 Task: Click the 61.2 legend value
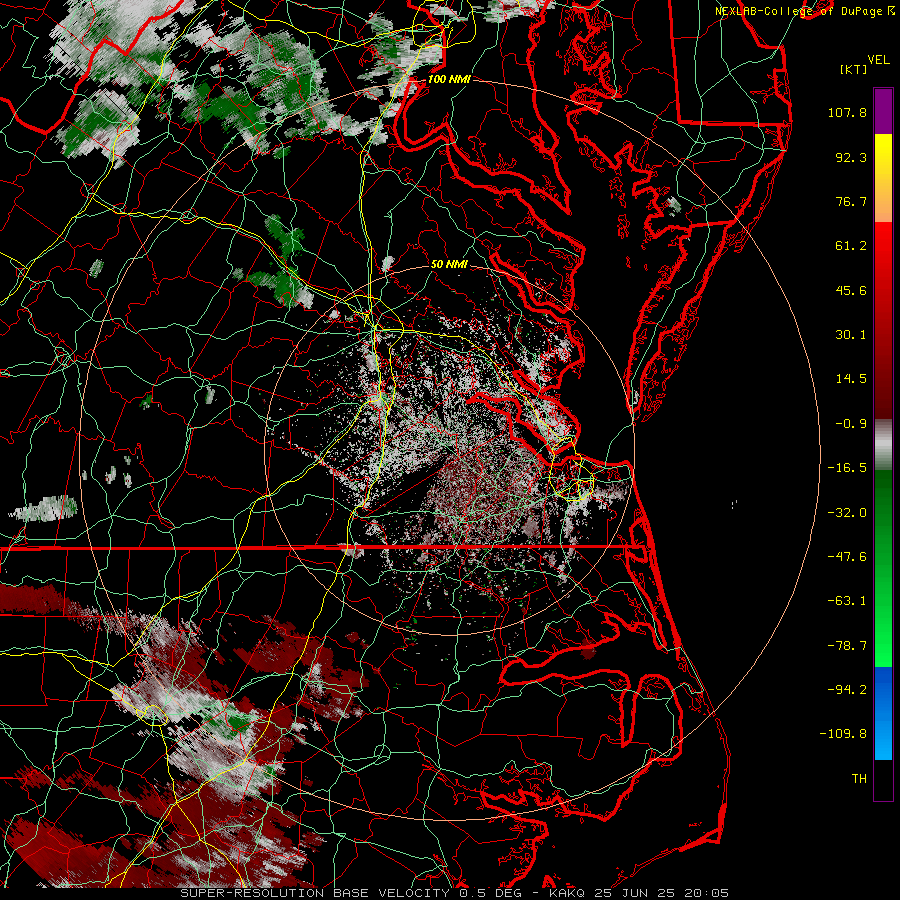pyautogui.click(x=851, y=246)
